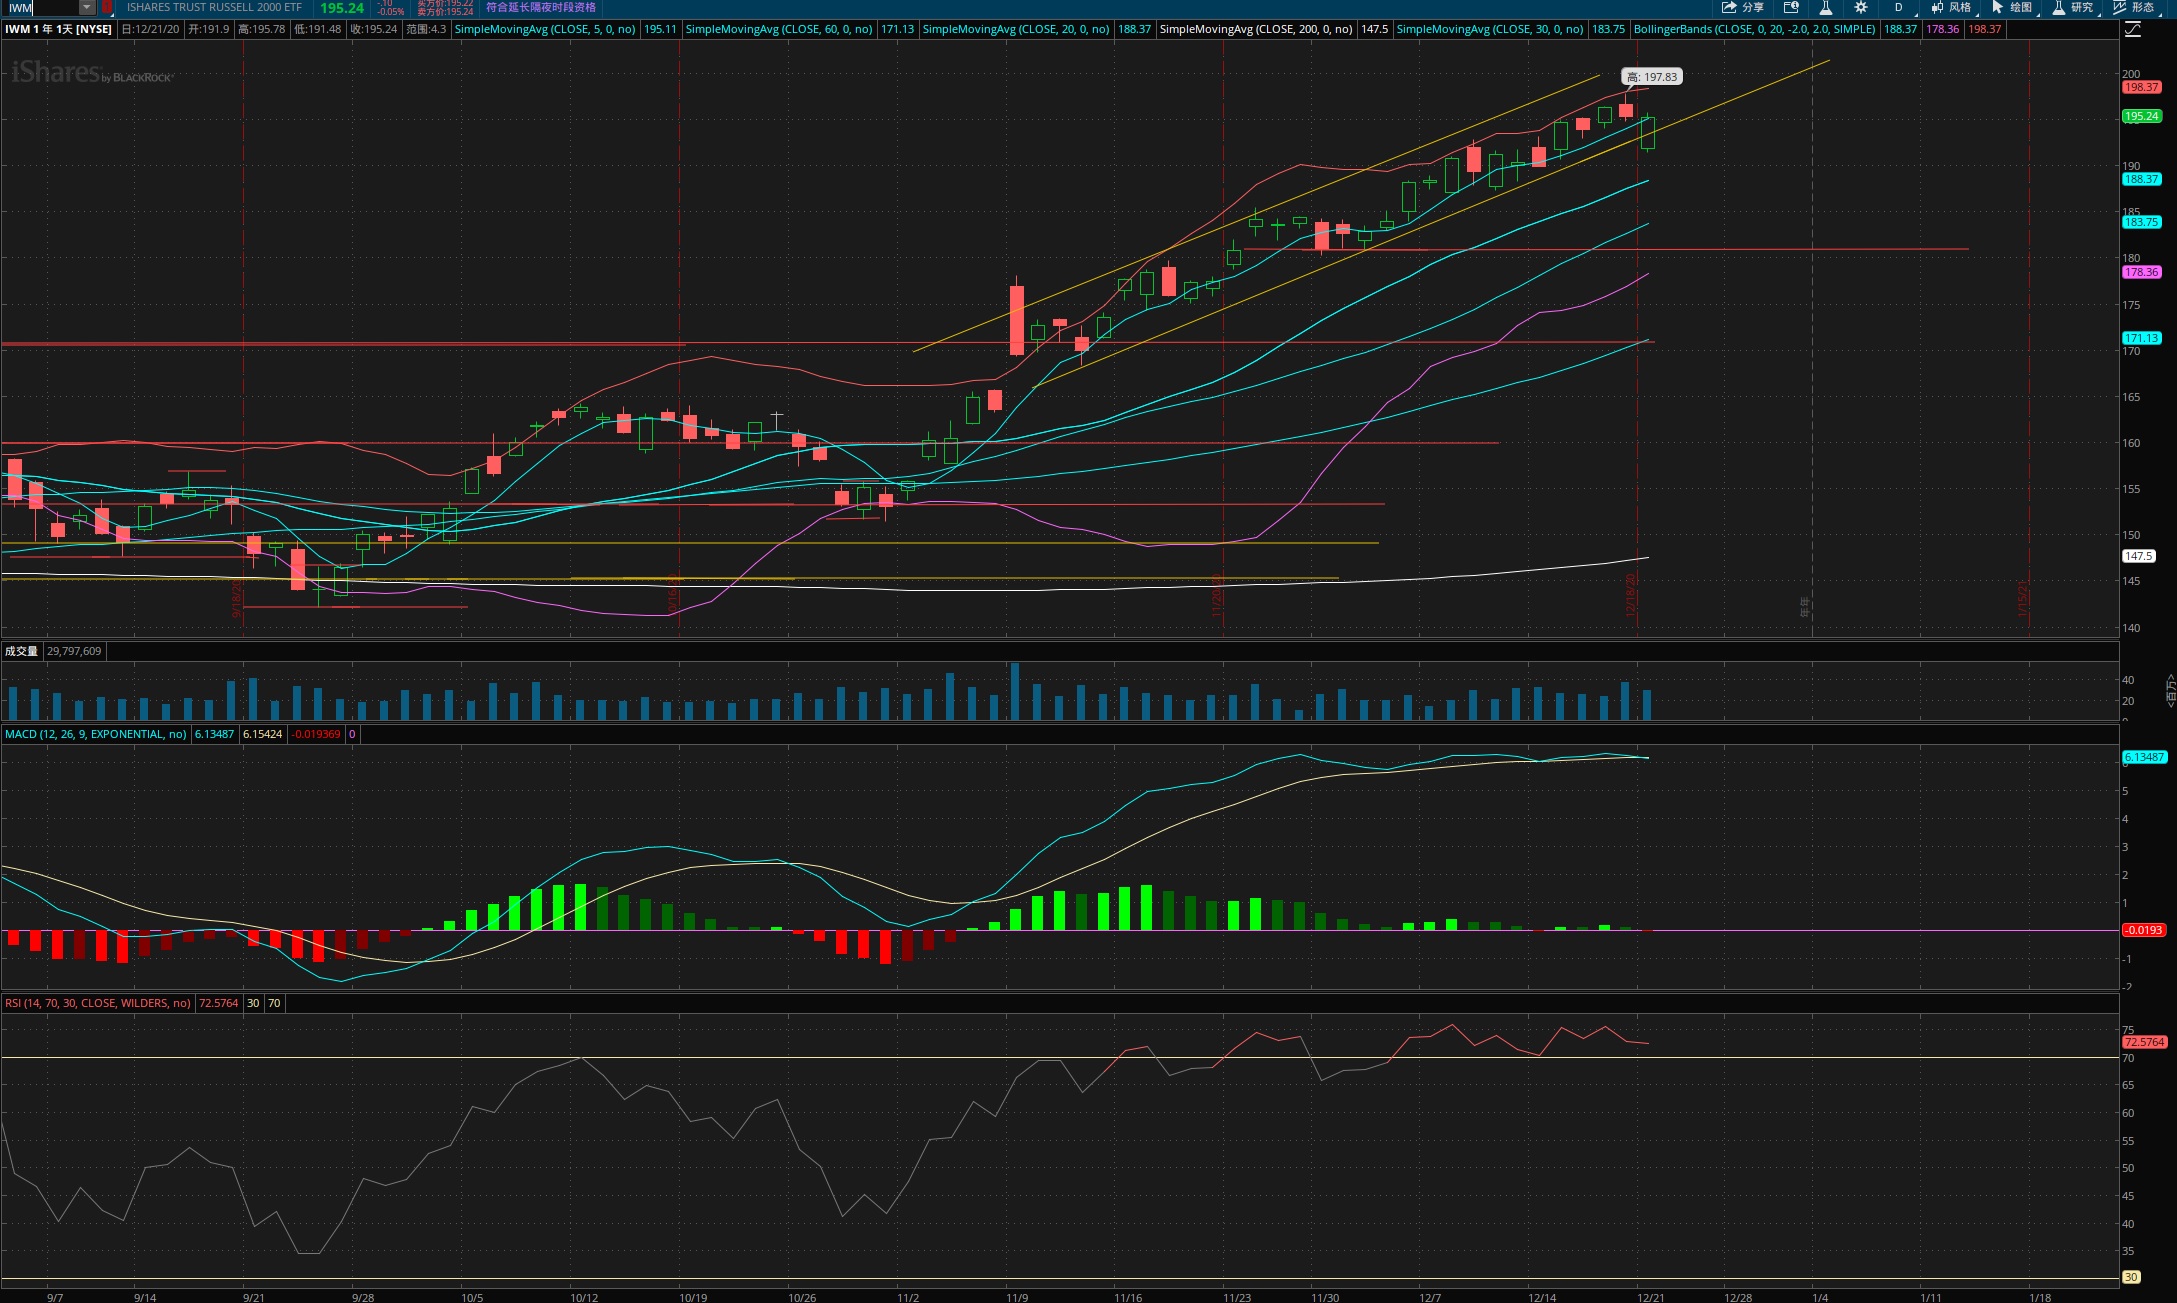Click the MACD 6.13487 axis tag
Screen dimensions: 2177x1303
tap(2145, 757)
